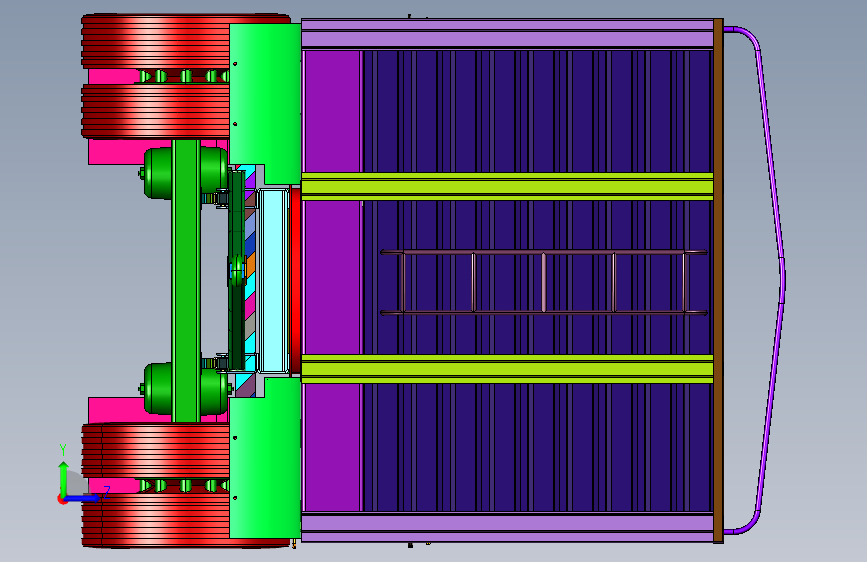Click the blue Z axis arrow of the triad

(x=83, y=498)
